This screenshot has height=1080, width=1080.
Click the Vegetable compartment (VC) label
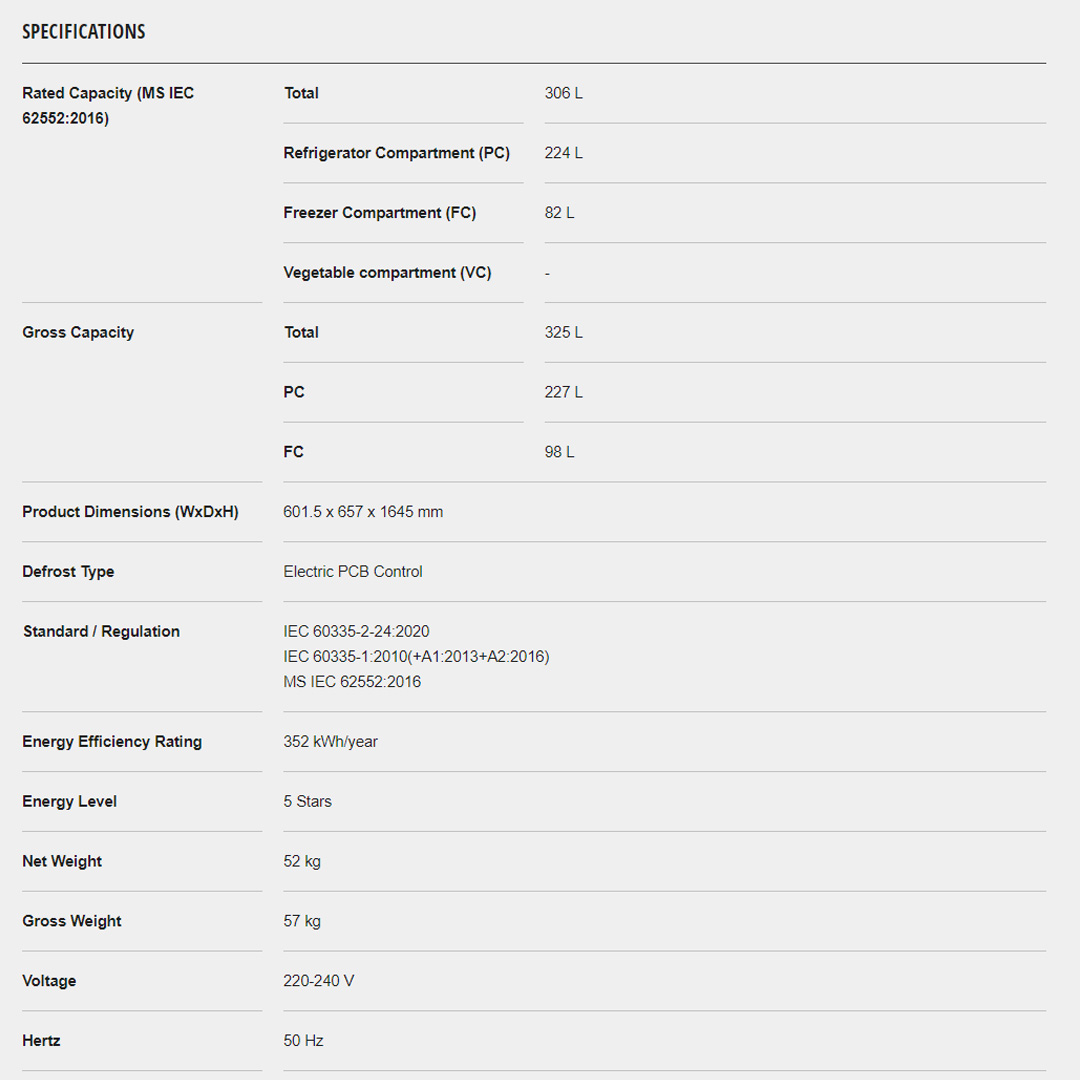point(387,273)
